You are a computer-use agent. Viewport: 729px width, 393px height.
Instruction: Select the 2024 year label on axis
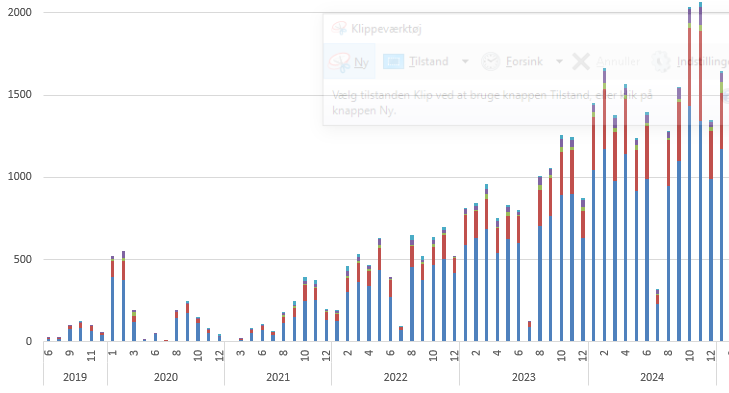652,377
